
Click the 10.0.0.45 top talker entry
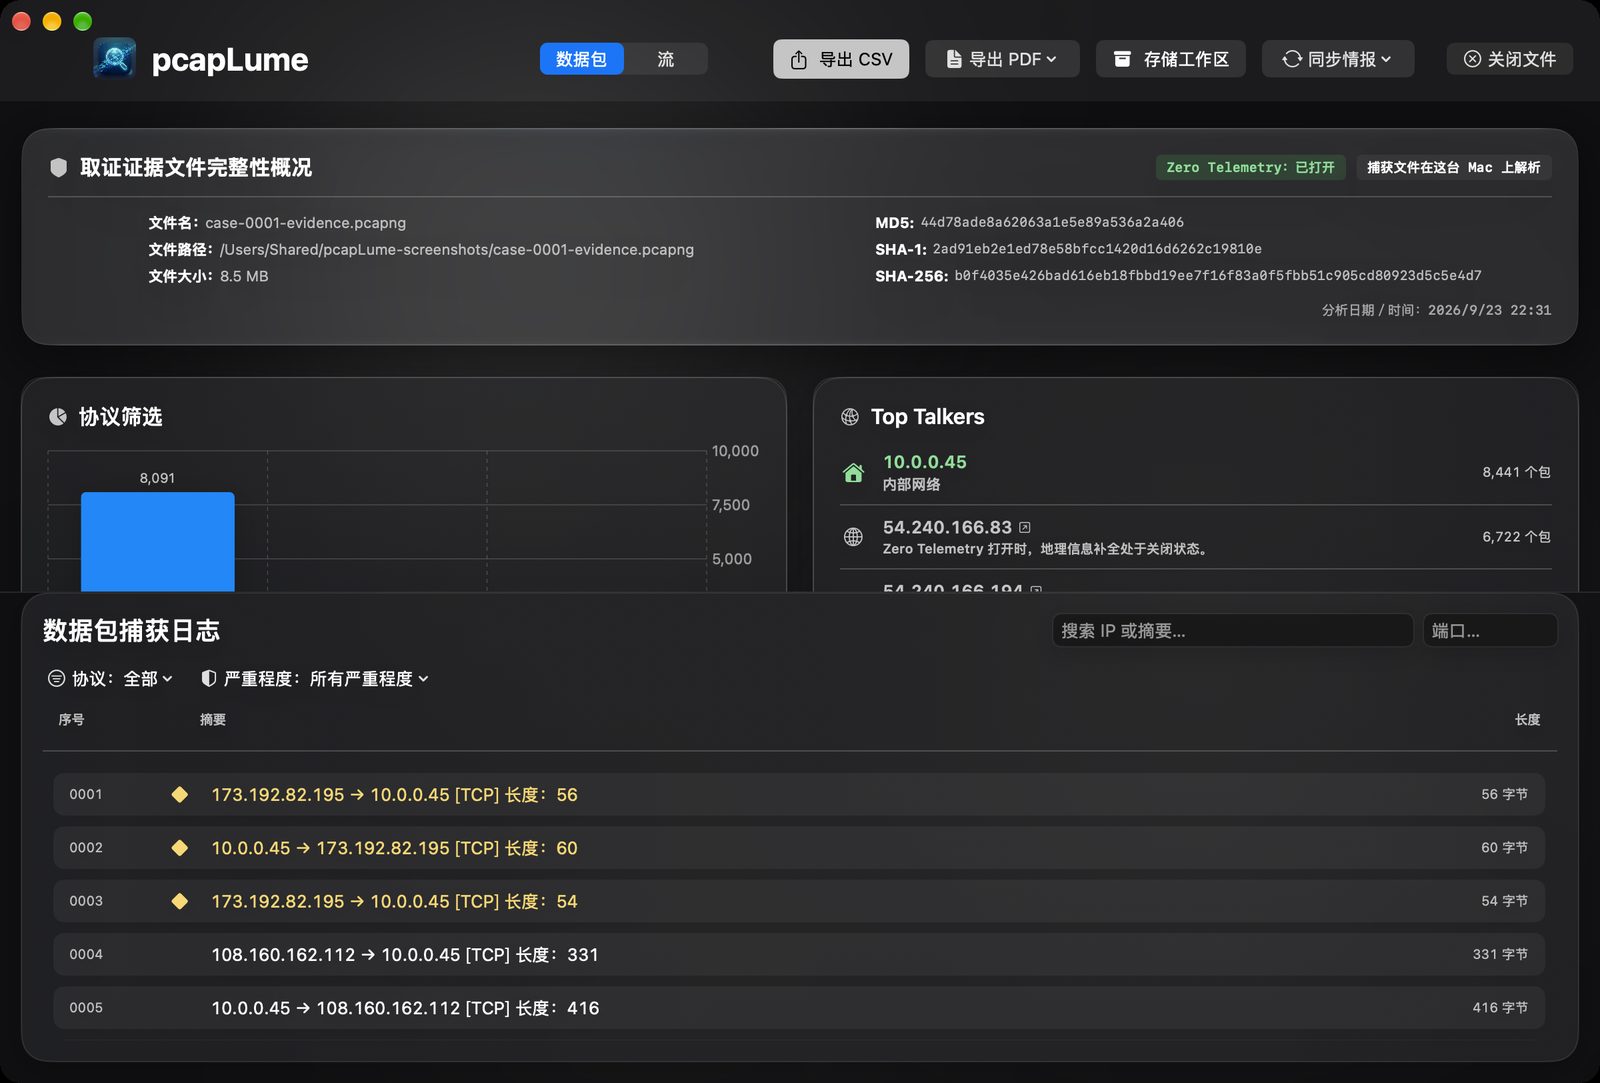[x=1196, y=473]
